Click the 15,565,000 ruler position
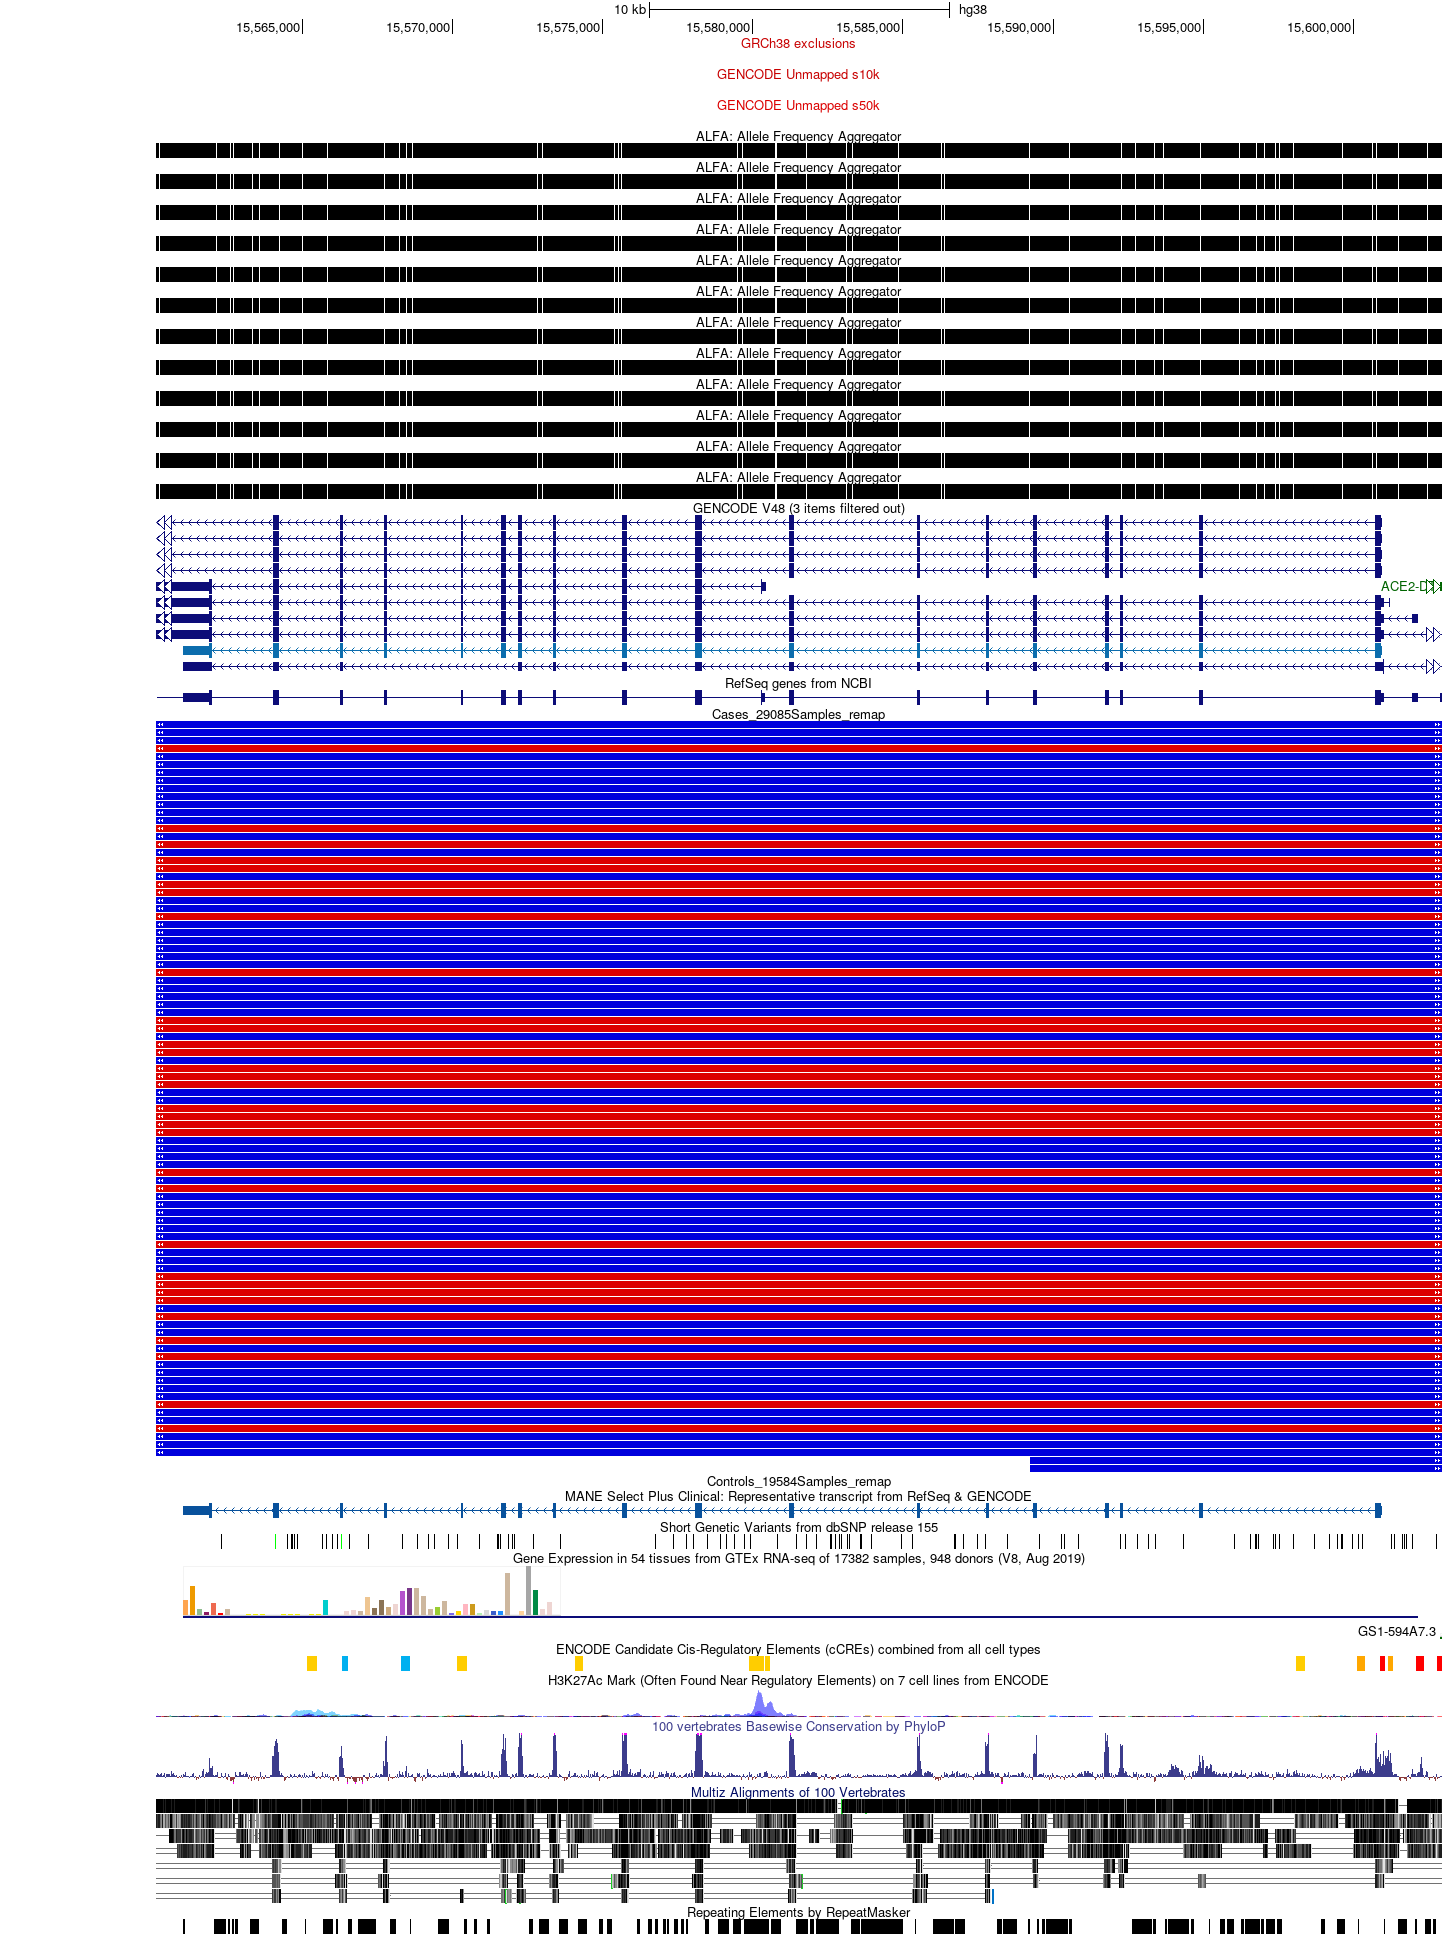Viewport: 1443px width, 1935px height. [268, 28]
